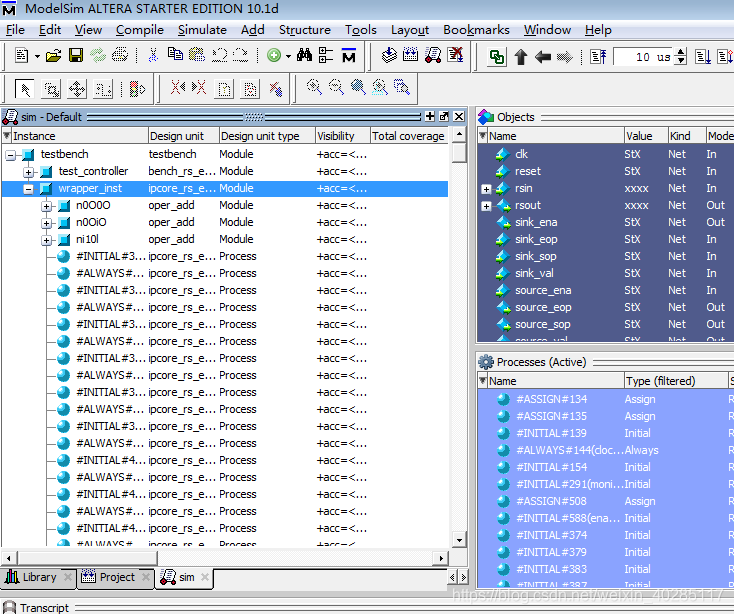Click the Zoom Out magnifier icon
Screen dimensions: 734x614
tap(336, 87)
